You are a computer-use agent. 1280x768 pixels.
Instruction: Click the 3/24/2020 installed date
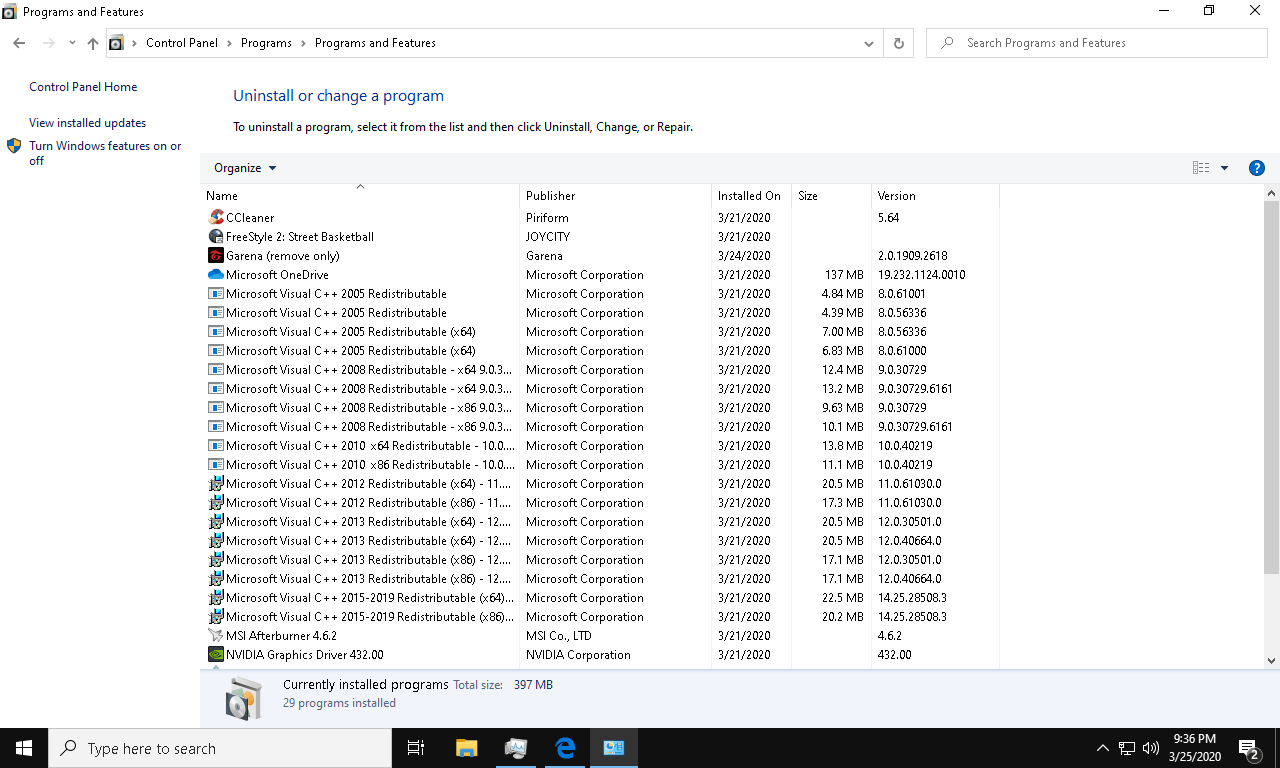click(744, 256)
